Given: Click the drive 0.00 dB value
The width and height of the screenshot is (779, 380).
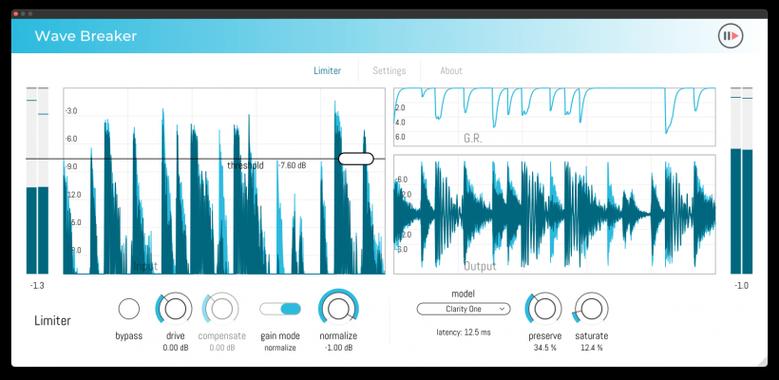Looking at the screenshot, I should click(x=175, y=348).
